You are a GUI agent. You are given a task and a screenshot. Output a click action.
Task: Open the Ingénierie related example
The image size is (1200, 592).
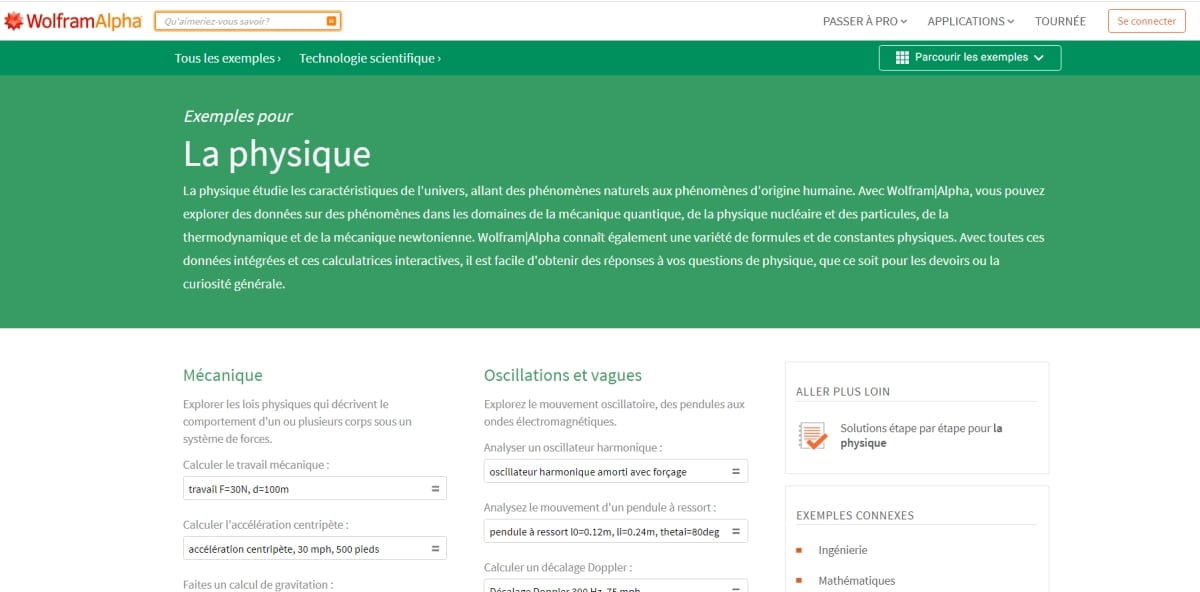click(843, 550)
